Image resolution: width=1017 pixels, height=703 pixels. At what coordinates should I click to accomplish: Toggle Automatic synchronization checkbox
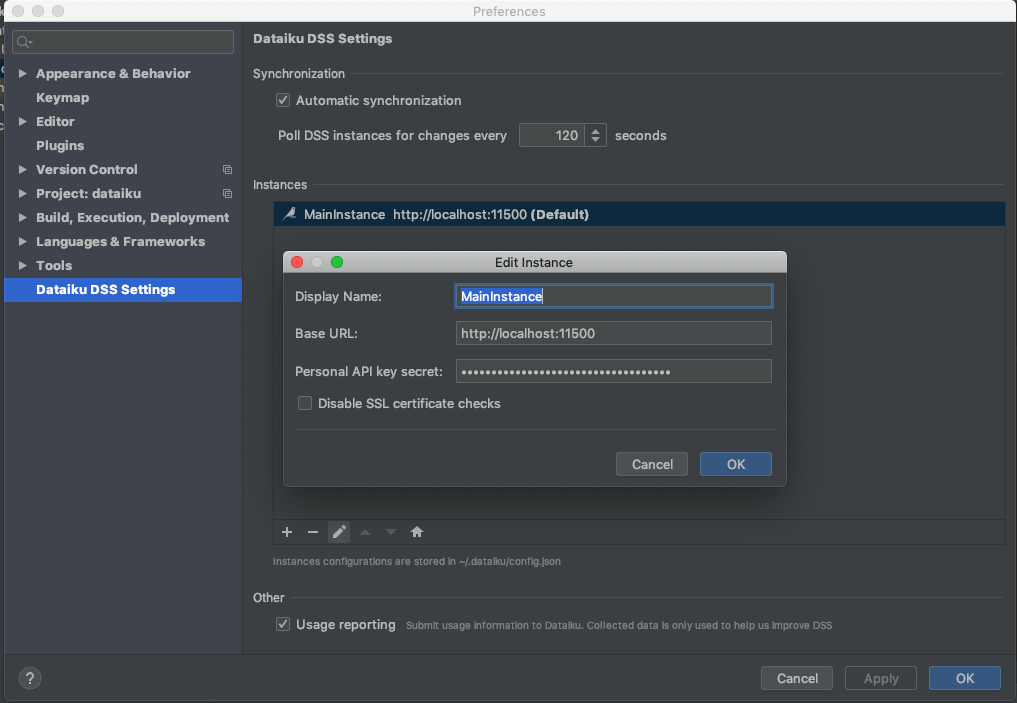pos(283,100)
